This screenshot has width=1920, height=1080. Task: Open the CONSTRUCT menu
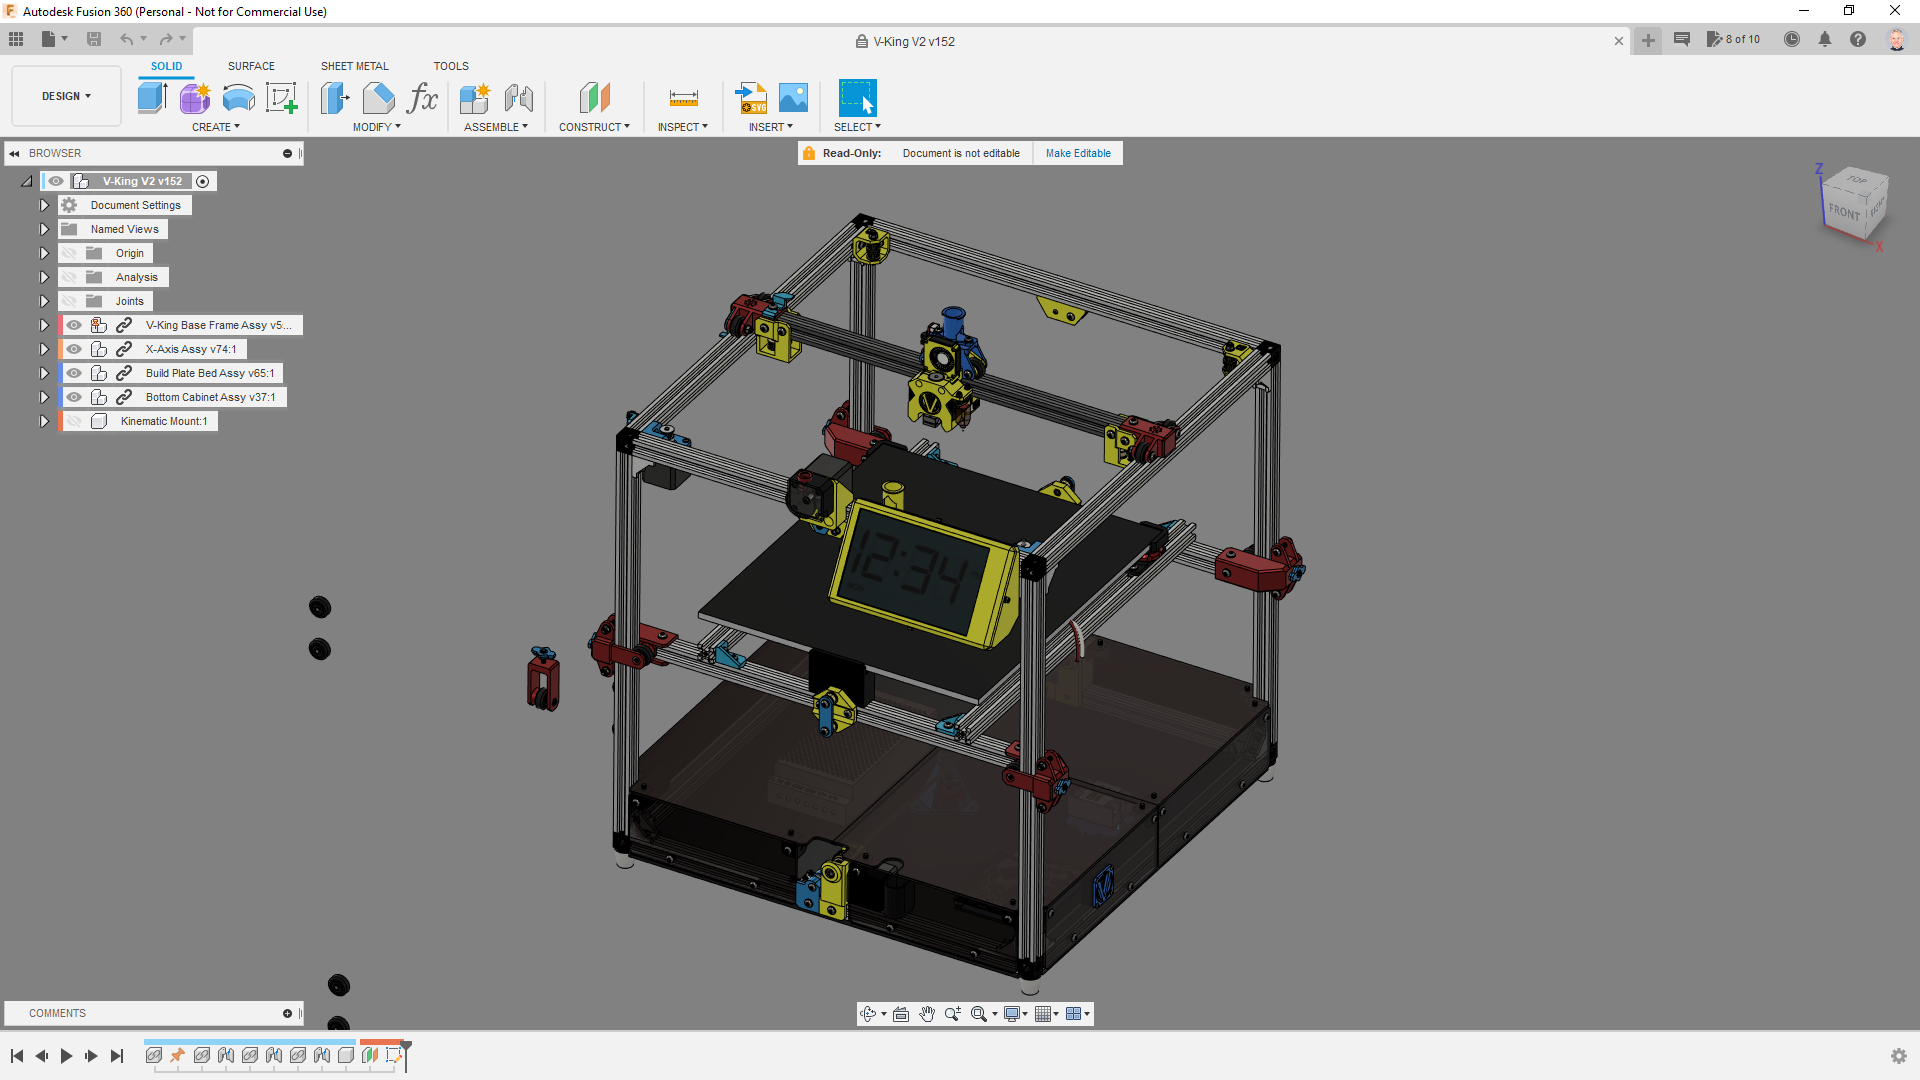[594, 127]
